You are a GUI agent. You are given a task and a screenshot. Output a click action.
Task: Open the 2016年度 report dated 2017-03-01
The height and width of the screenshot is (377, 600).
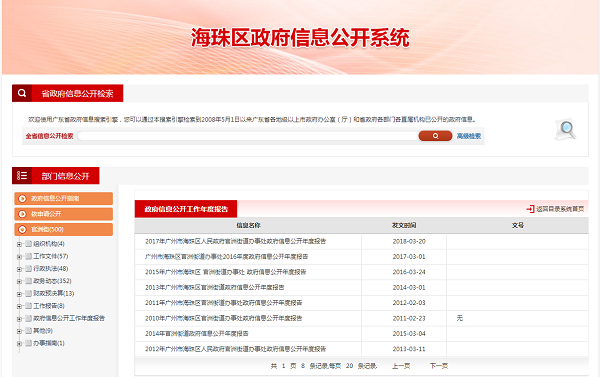(227, 257)
